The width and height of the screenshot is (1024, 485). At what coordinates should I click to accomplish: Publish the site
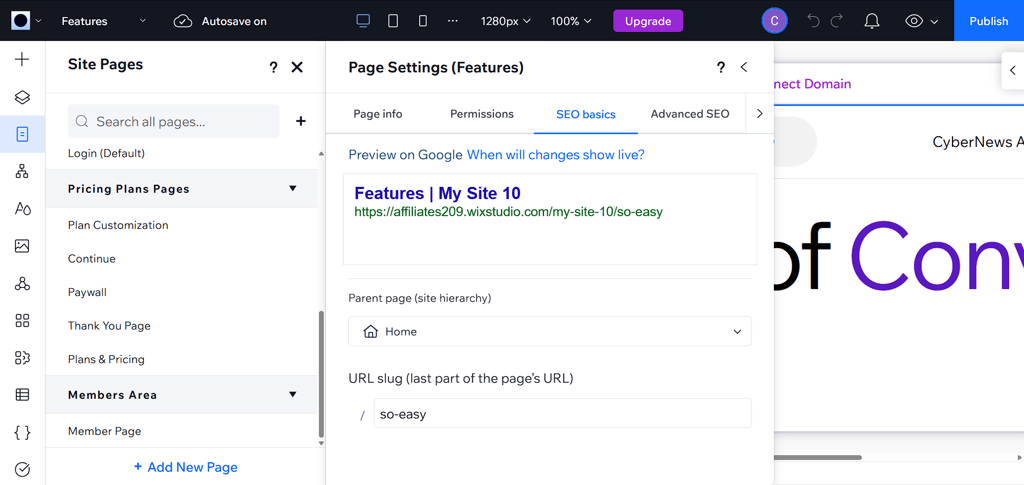click(x=989, y=21)
